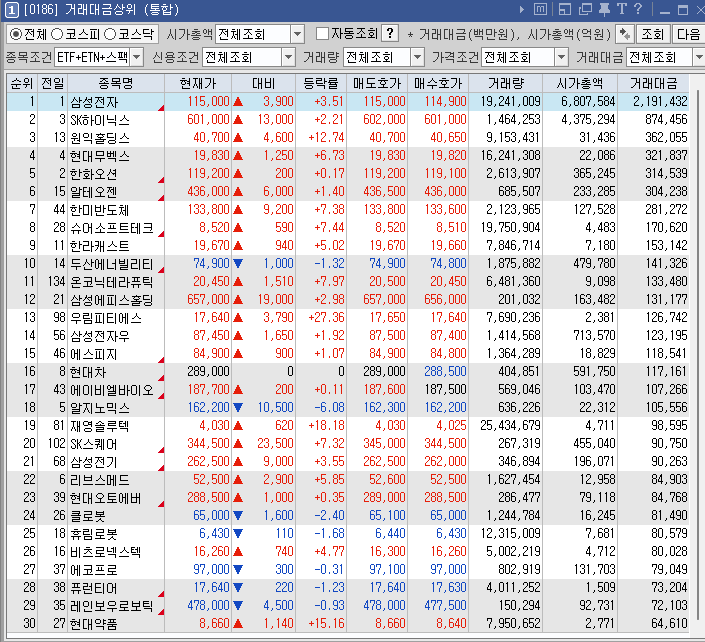Sort by the 순위 column header
Viewport: 705px width, 642px height.
(x=22, y=83)
